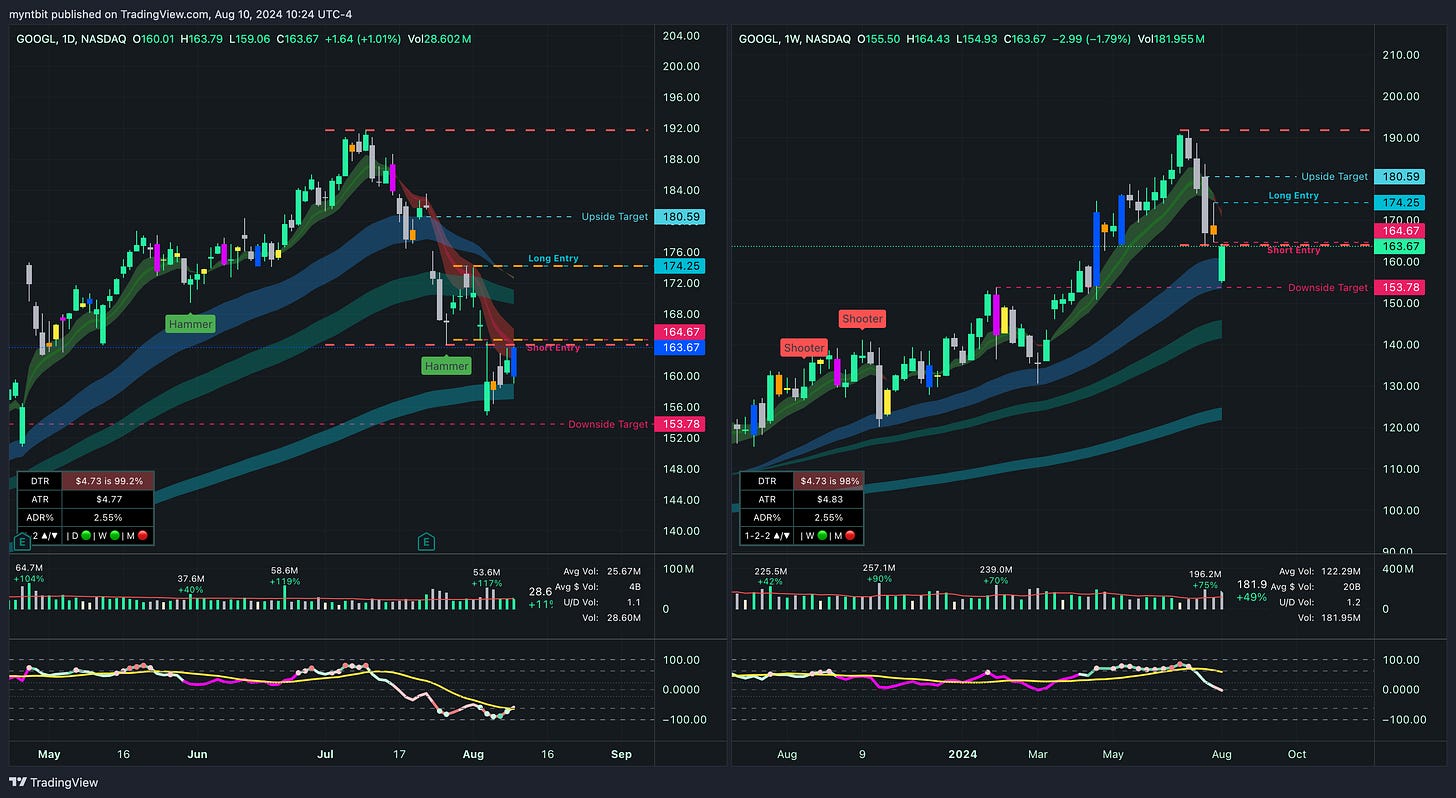The height and width of the screenshot is (798, 1456).
Task: Click the $4.77 ATR value cell
Action: (108, 499)
